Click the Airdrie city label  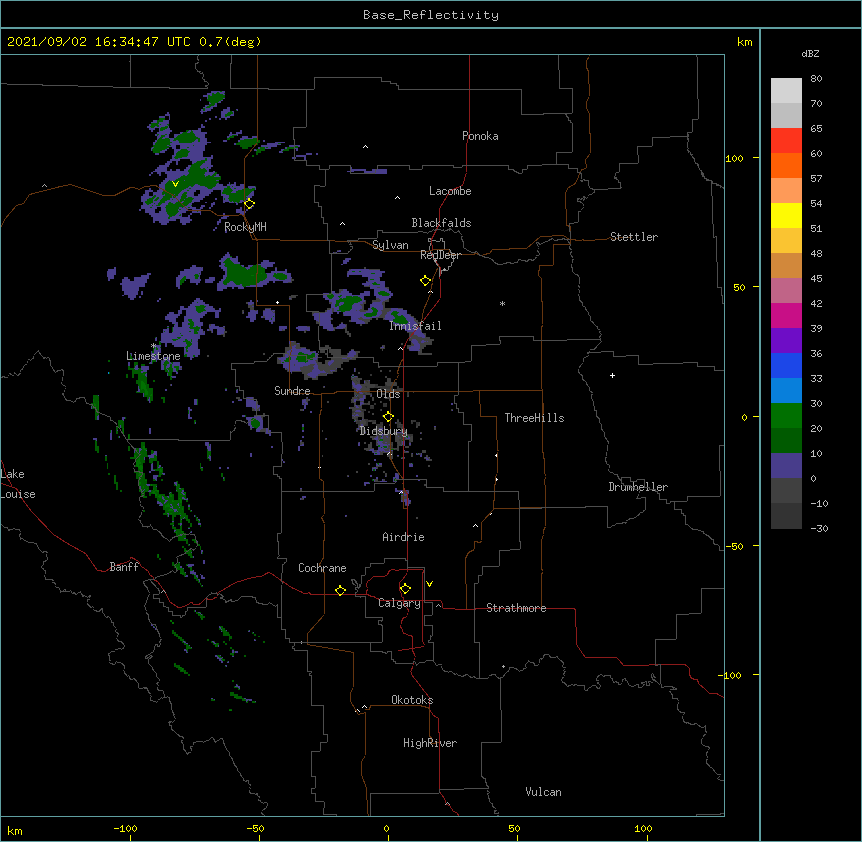[x=403, y=537]
